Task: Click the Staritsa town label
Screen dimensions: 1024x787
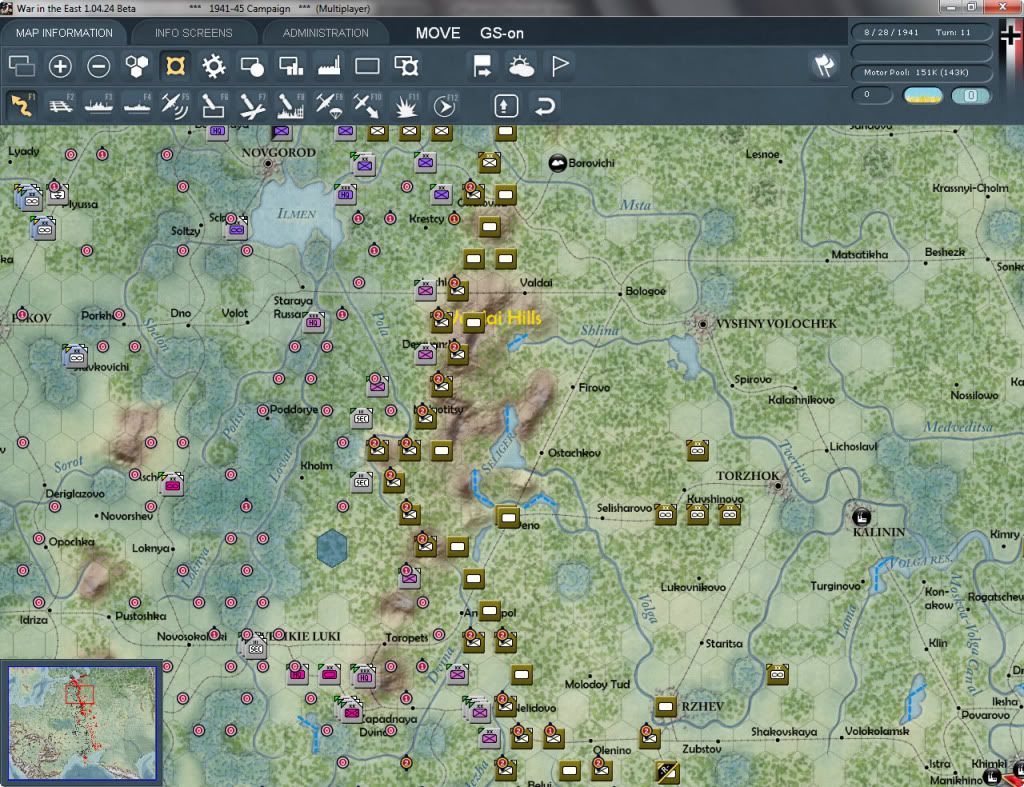Action: point(724,643)
